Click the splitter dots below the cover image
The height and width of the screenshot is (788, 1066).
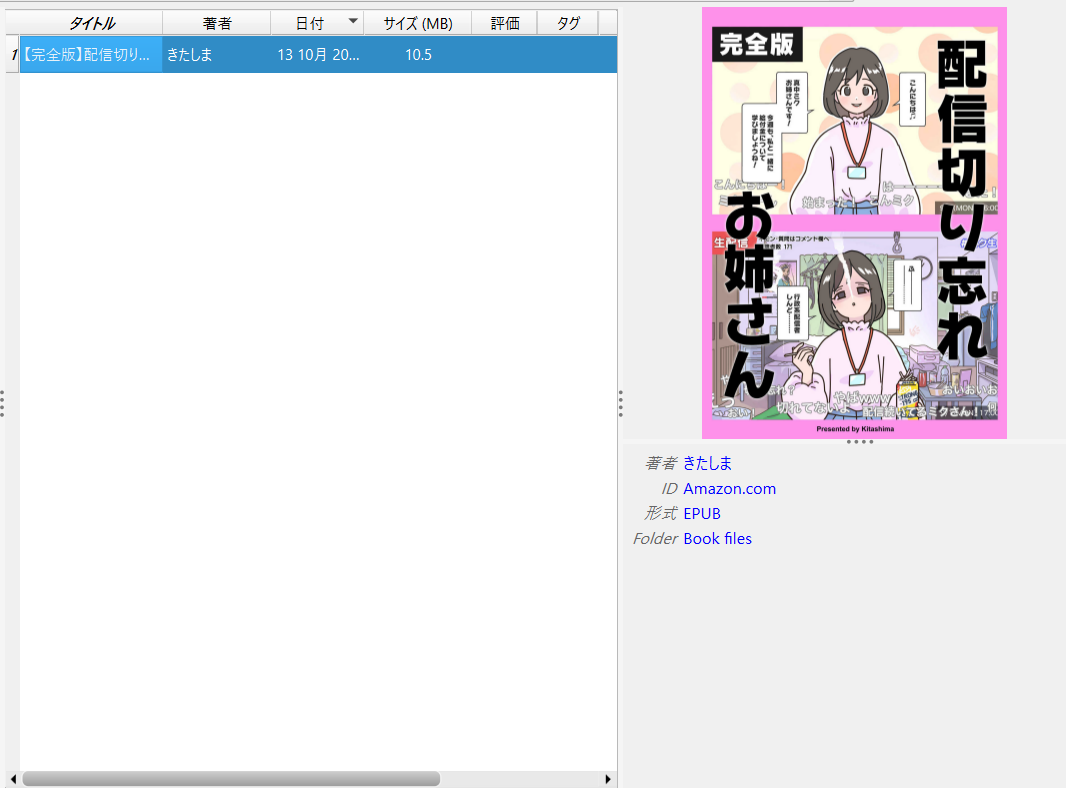tap(859, 441)
